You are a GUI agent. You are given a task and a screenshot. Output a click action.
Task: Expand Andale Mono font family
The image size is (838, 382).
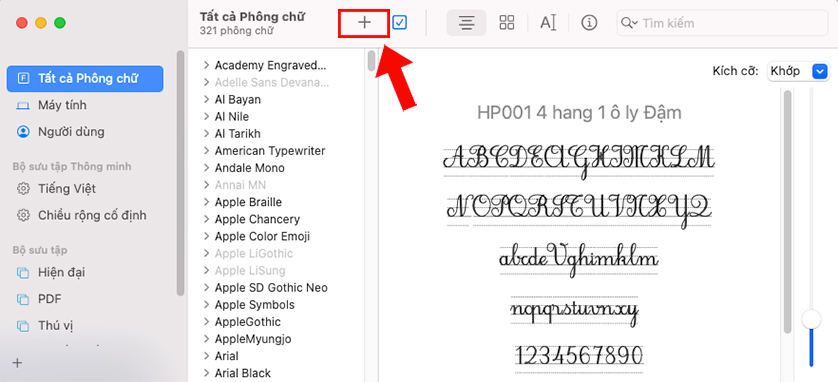point(206,168)
